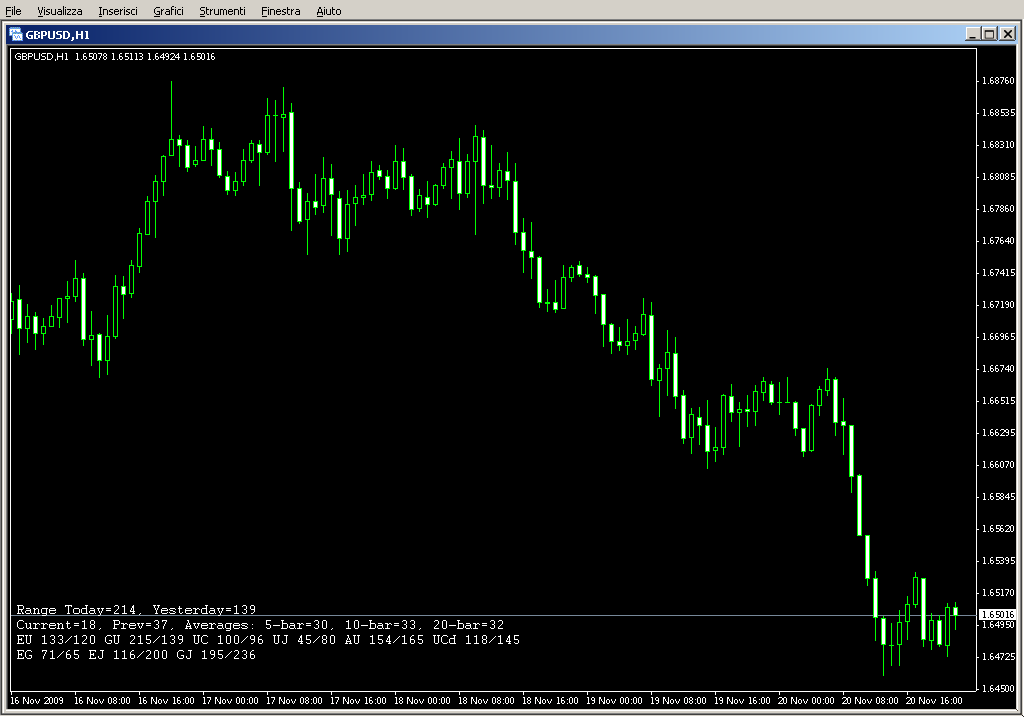The image size is (1024, 717).
Task: Click the '18 Nov 08:00' time axis label
Action: pyautogui.click(x=486, y=701)
